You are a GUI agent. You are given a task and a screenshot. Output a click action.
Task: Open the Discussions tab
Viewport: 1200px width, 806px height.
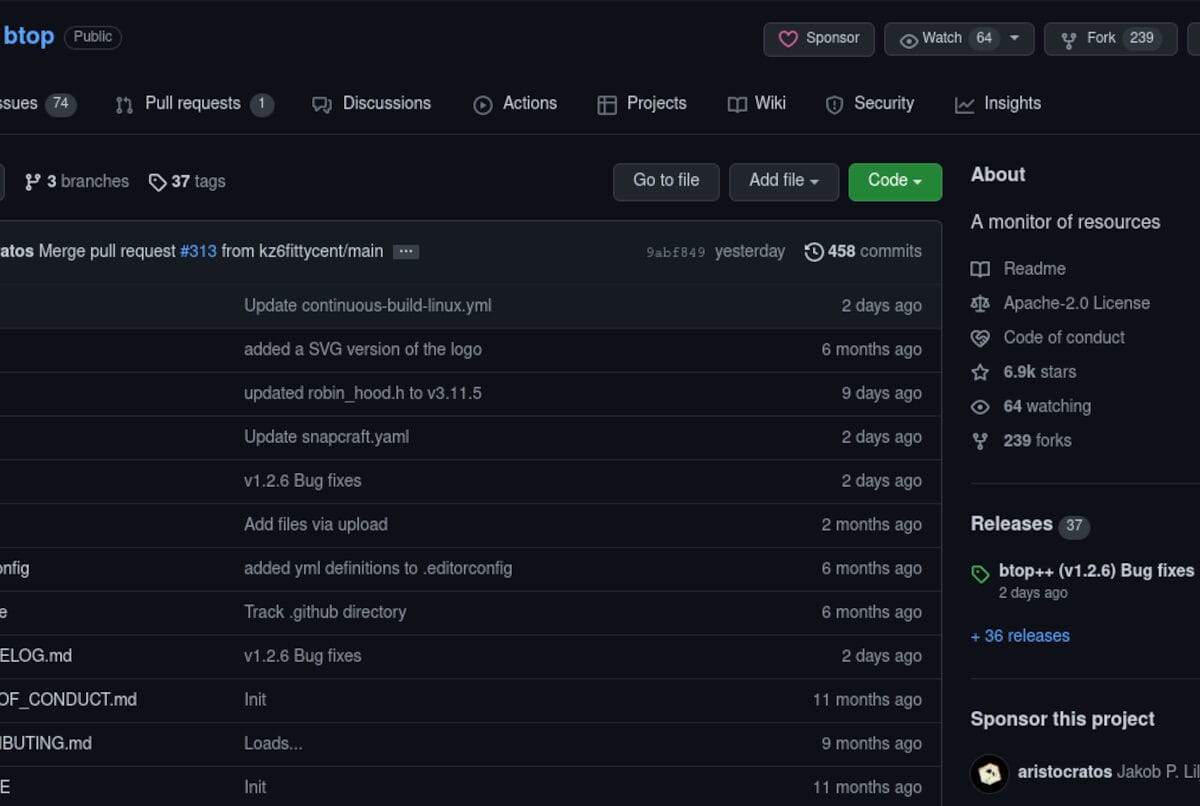(371, 104)
